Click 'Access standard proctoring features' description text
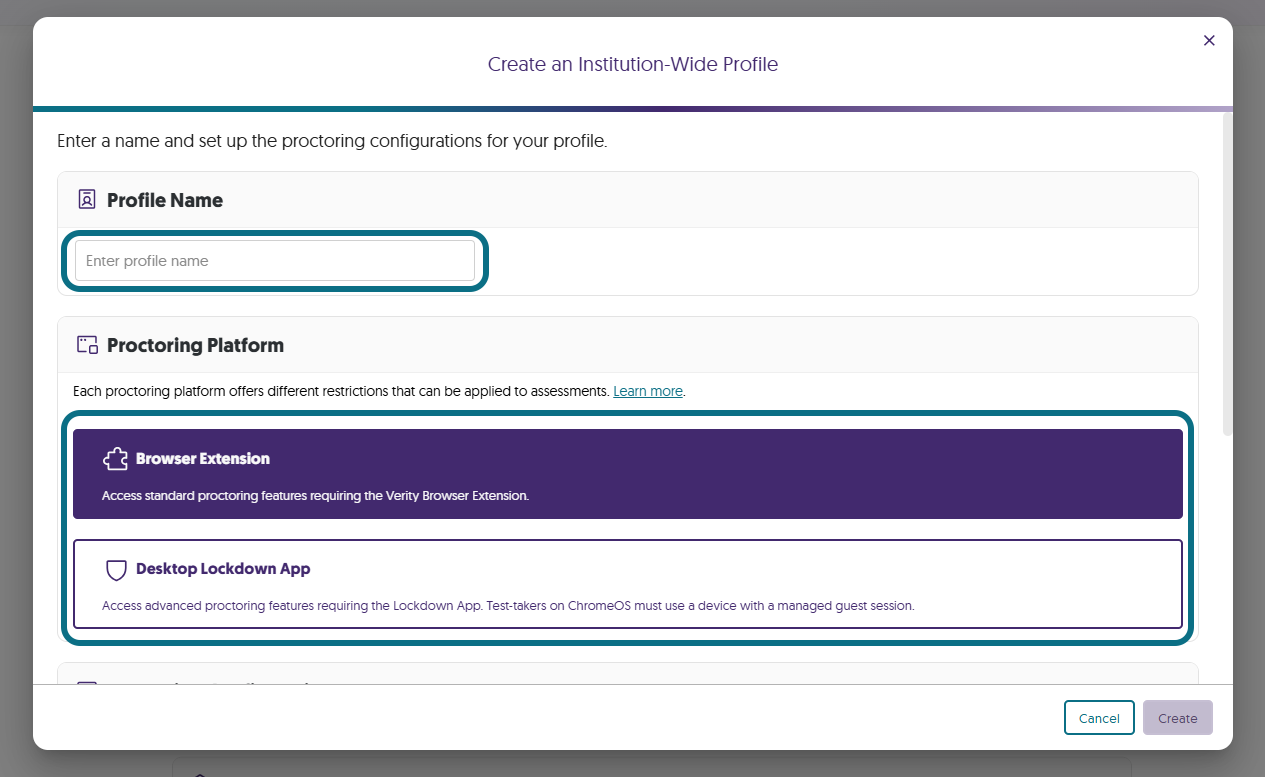 point(315,495)
